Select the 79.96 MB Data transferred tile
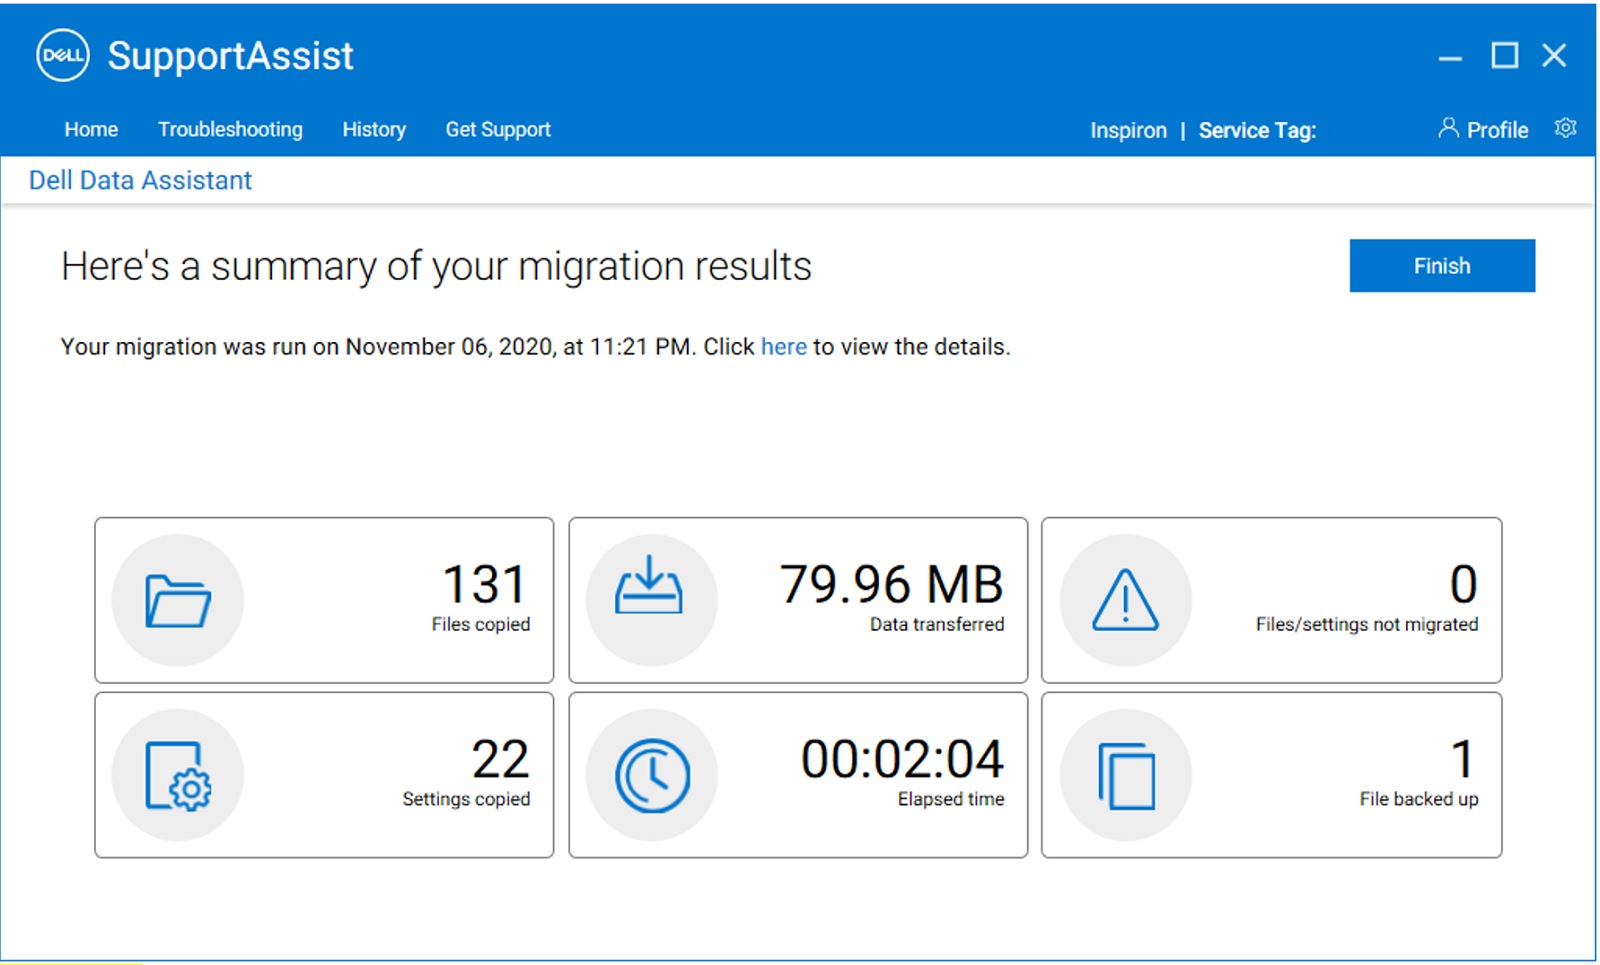This screenshot has width=1600, height=965. [x=798, y=599]
